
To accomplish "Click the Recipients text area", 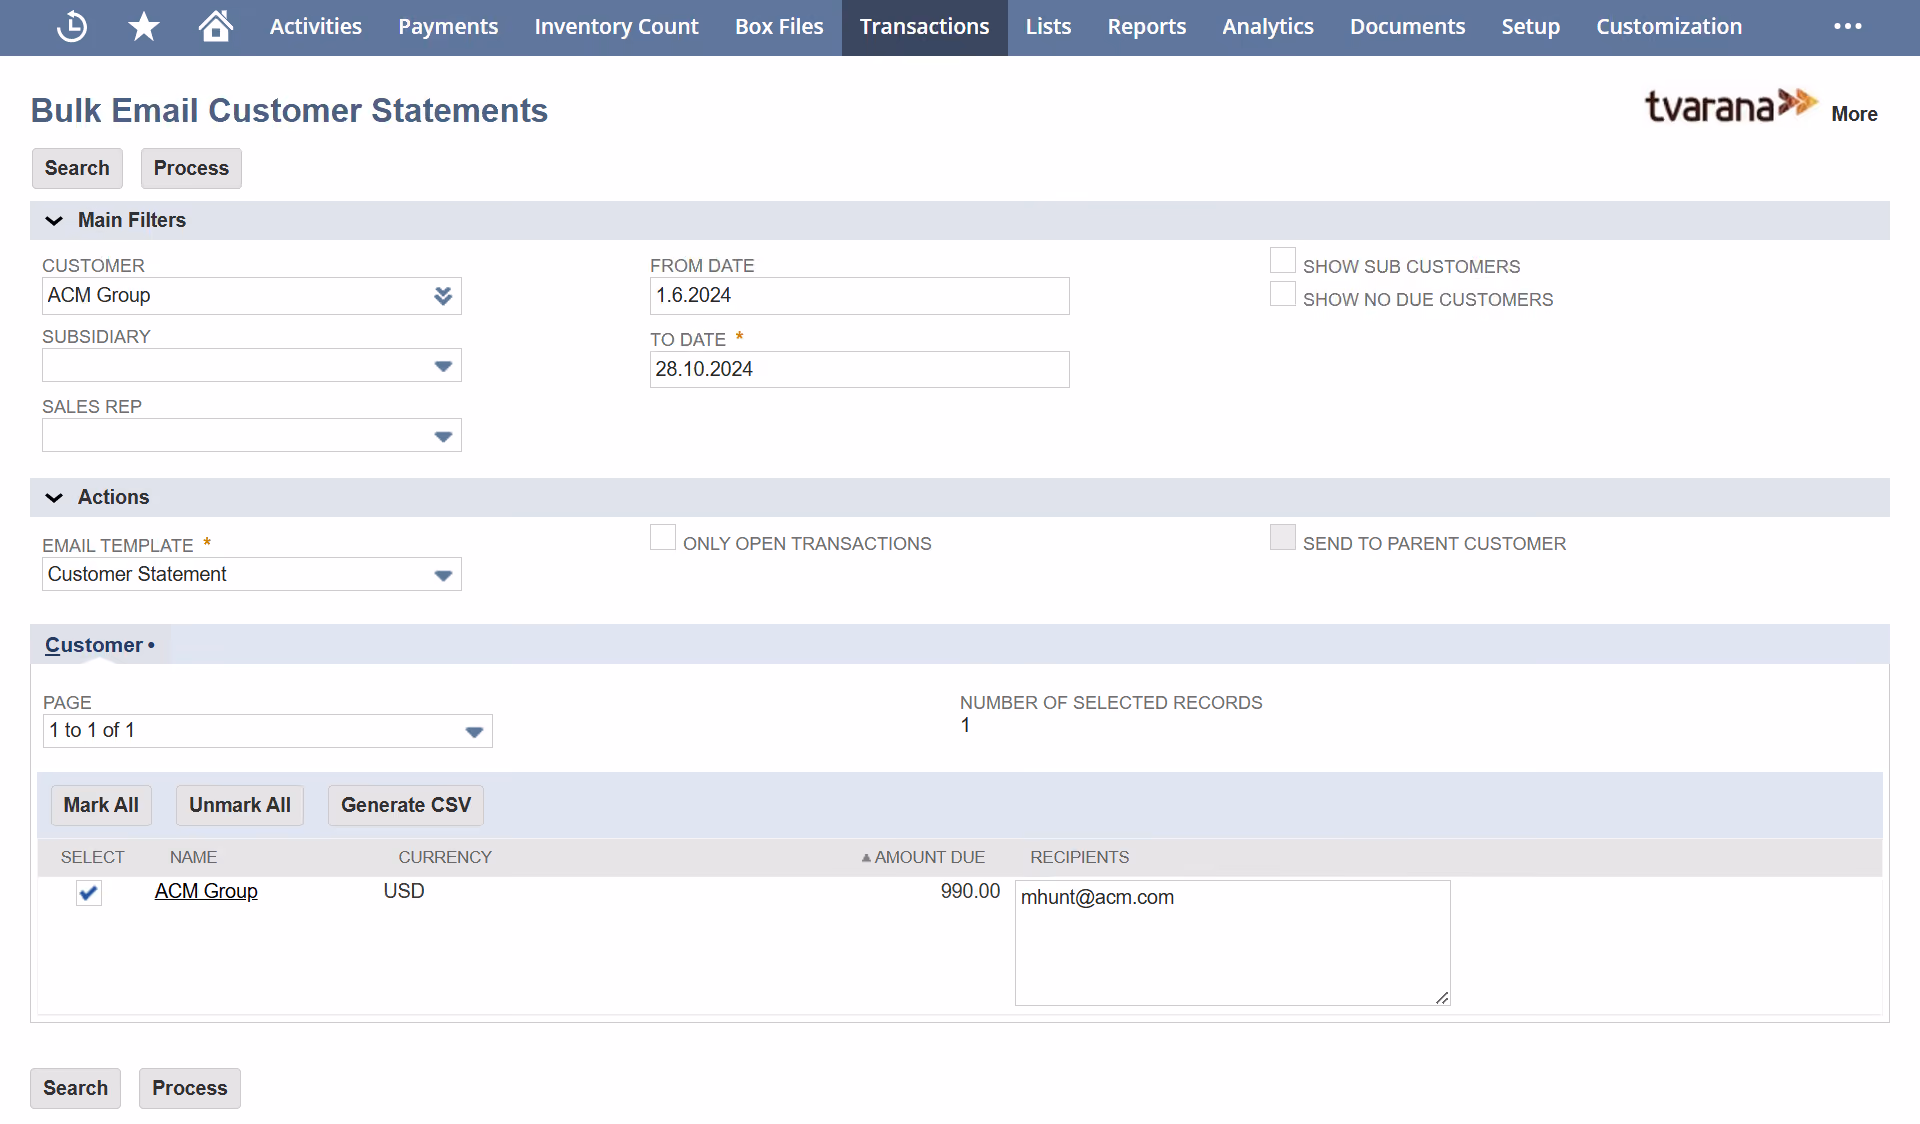I will (x=1233, y=943).
